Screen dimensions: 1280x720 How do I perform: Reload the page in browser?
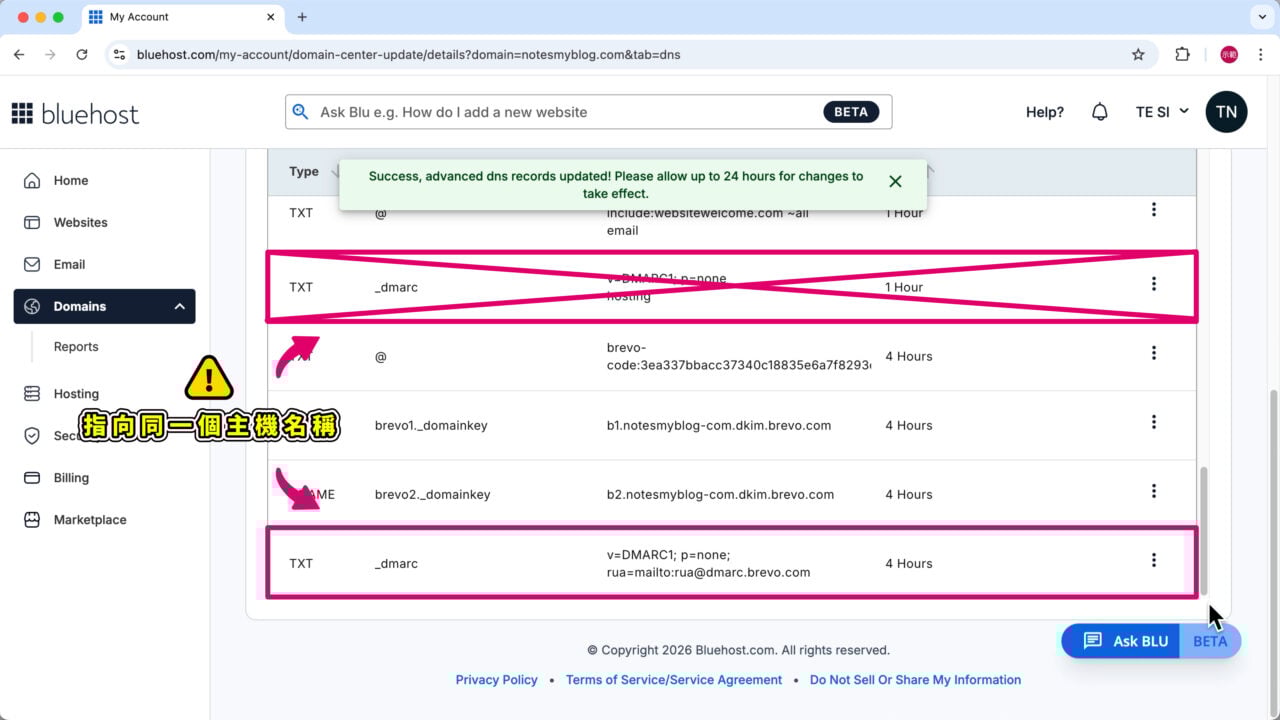(82, 55)
